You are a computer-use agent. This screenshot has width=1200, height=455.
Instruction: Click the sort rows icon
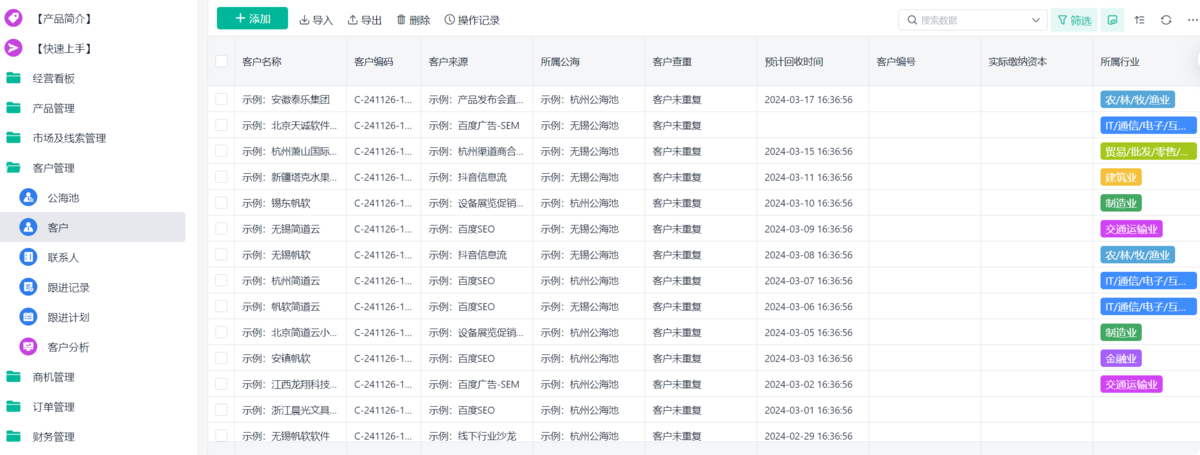(1139, 20)
